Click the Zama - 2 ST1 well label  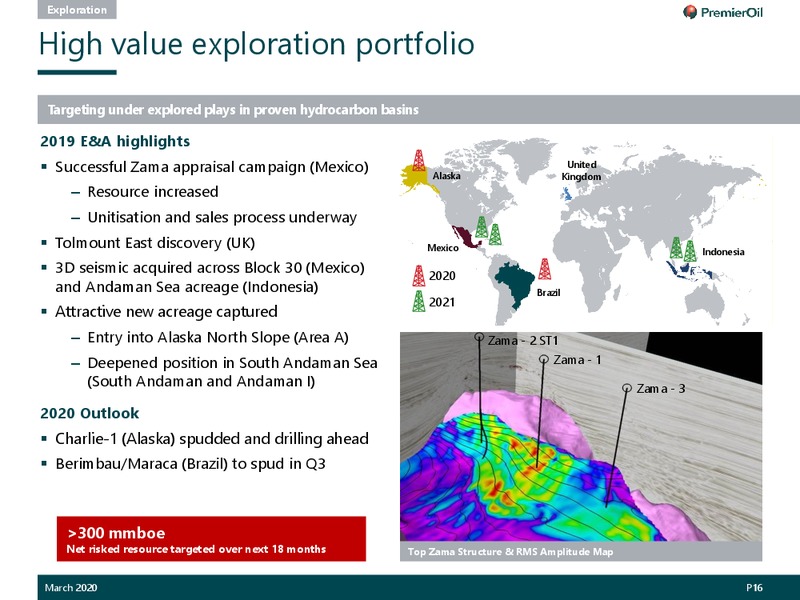(x=523, y=340)
